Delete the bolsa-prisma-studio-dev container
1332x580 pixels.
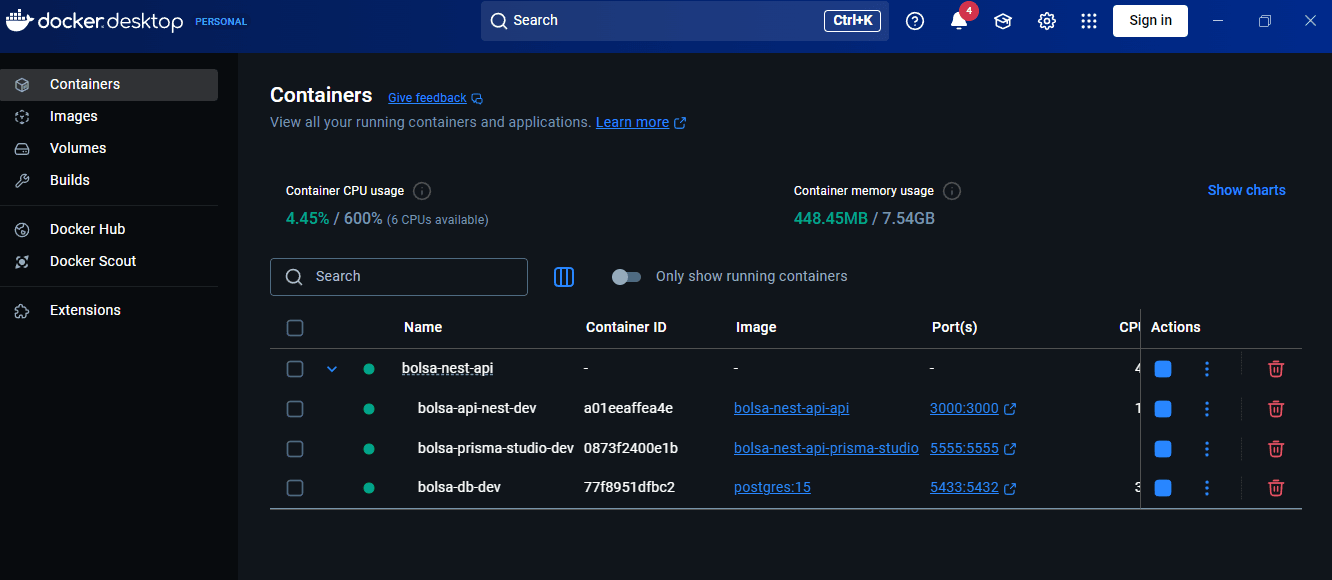1275,448
